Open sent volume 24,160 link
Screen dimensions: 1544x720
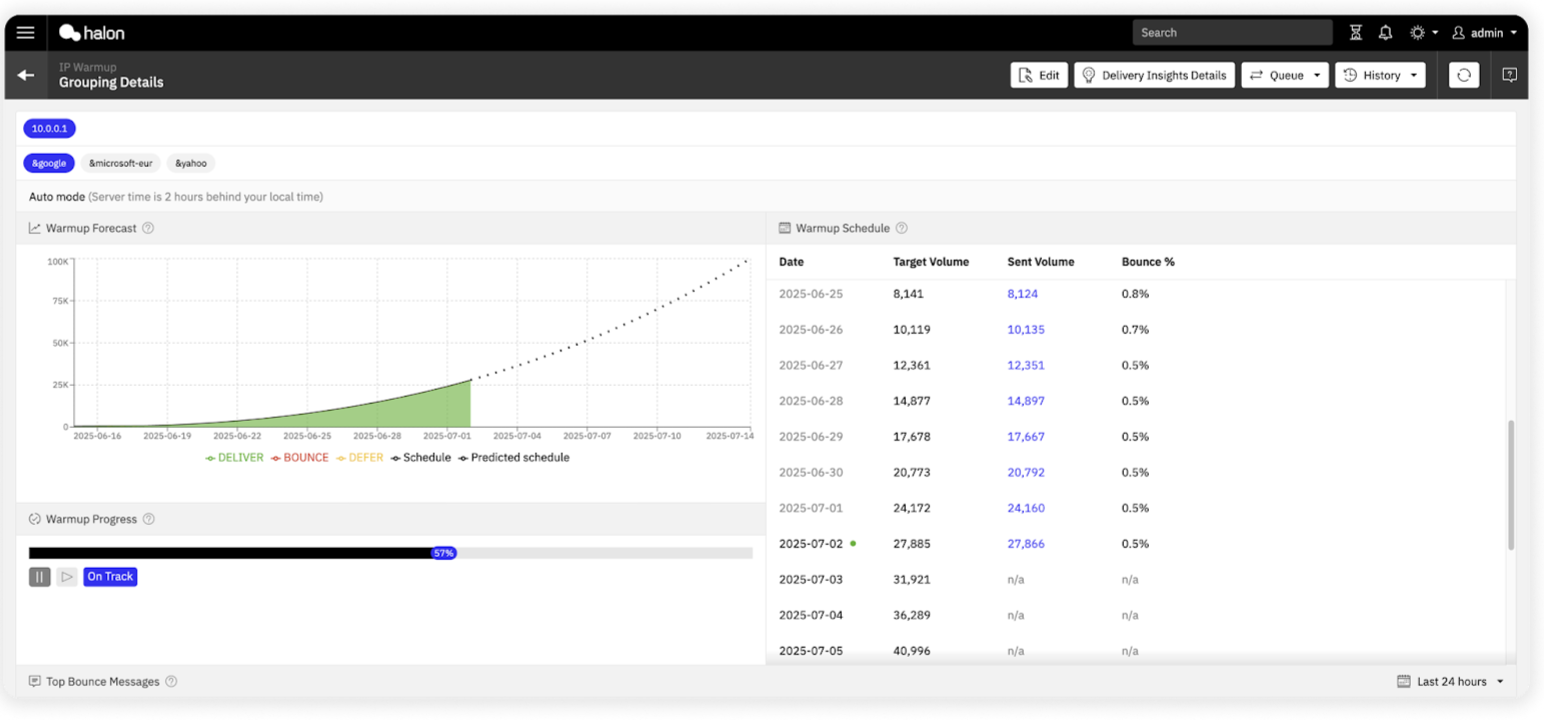pos(1026,508)
